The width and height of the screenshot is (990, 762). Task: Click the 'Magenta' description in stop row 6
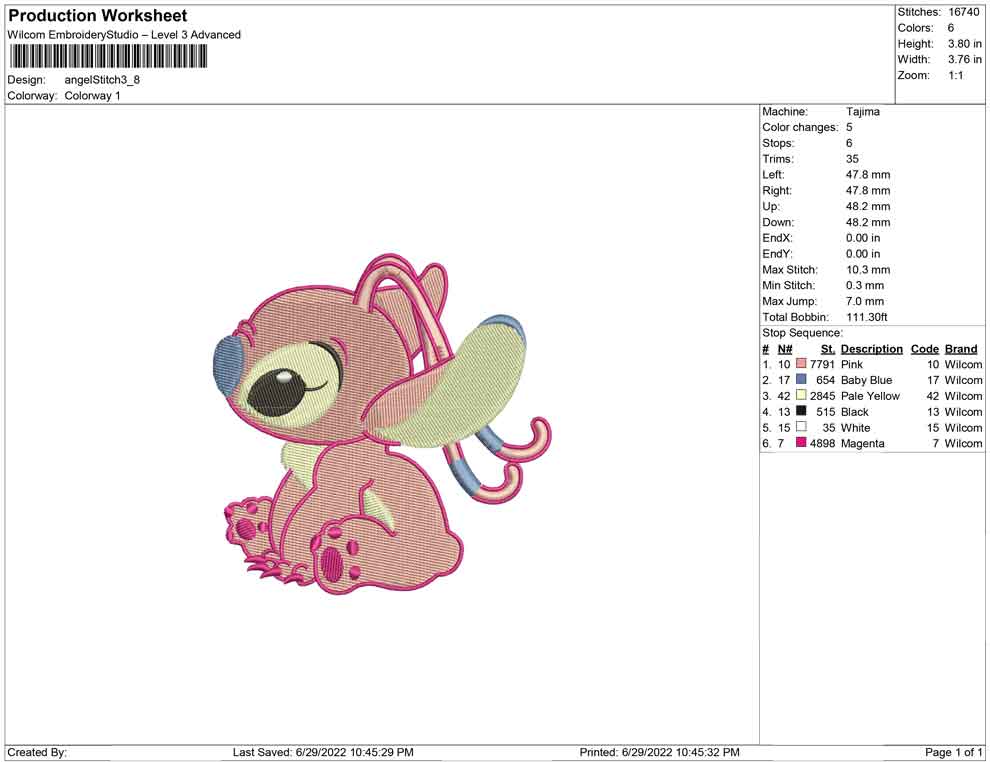pyautogui.click(x=862, y=443)
